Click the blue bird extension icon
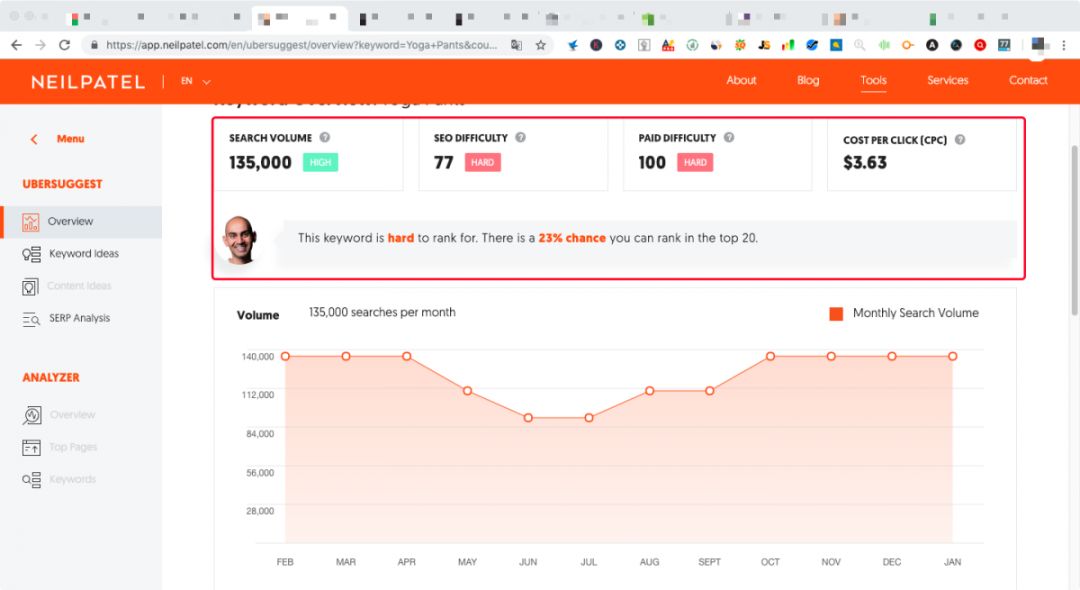 (572, 45)
